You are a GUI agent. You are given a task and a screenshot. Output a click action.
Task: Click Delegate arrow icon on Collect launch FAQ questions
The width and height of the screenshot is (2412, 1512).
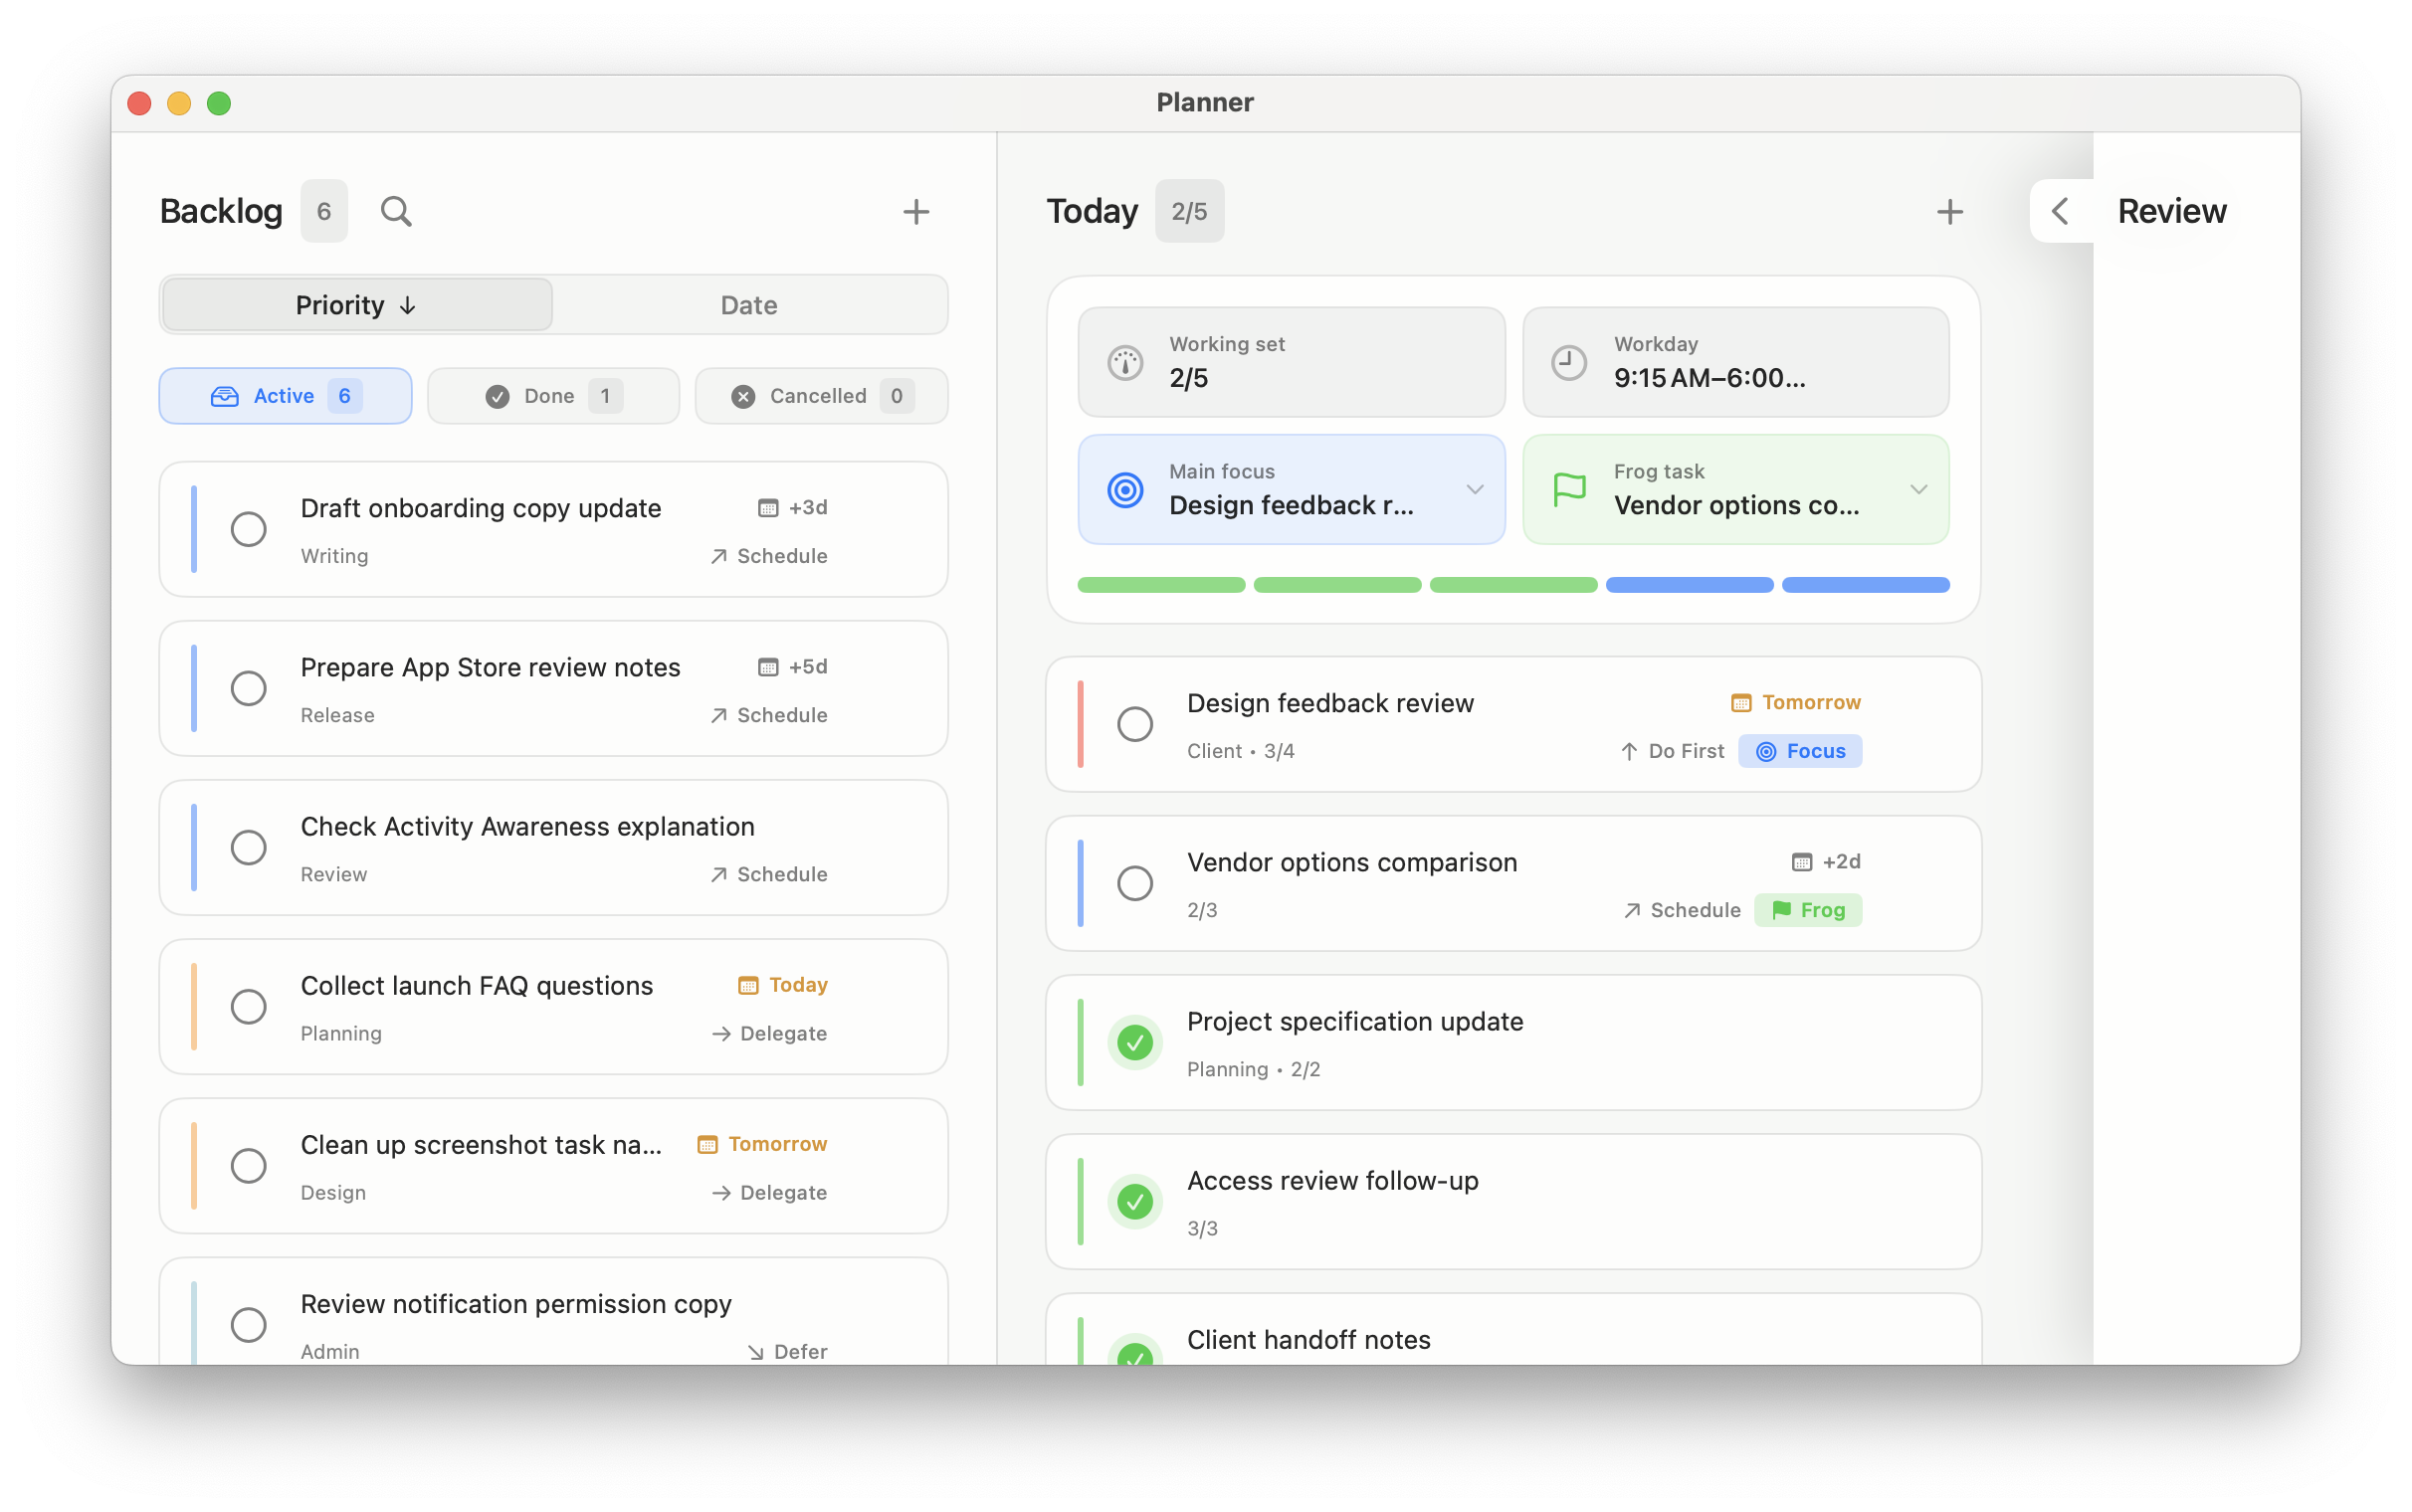pos(721,1033)
